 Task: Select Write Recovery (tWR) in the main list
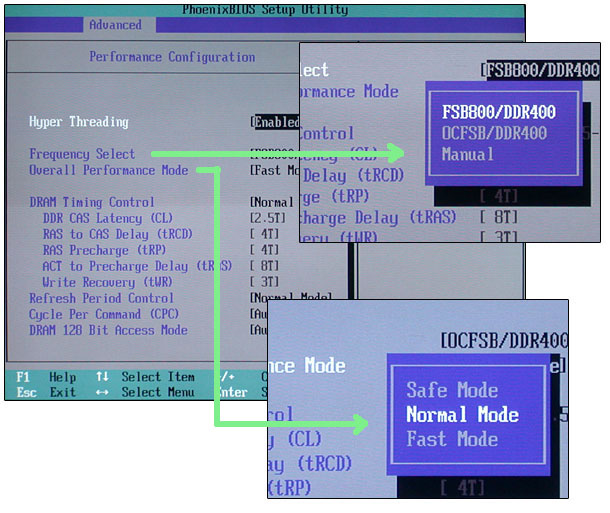coord(107,282)
